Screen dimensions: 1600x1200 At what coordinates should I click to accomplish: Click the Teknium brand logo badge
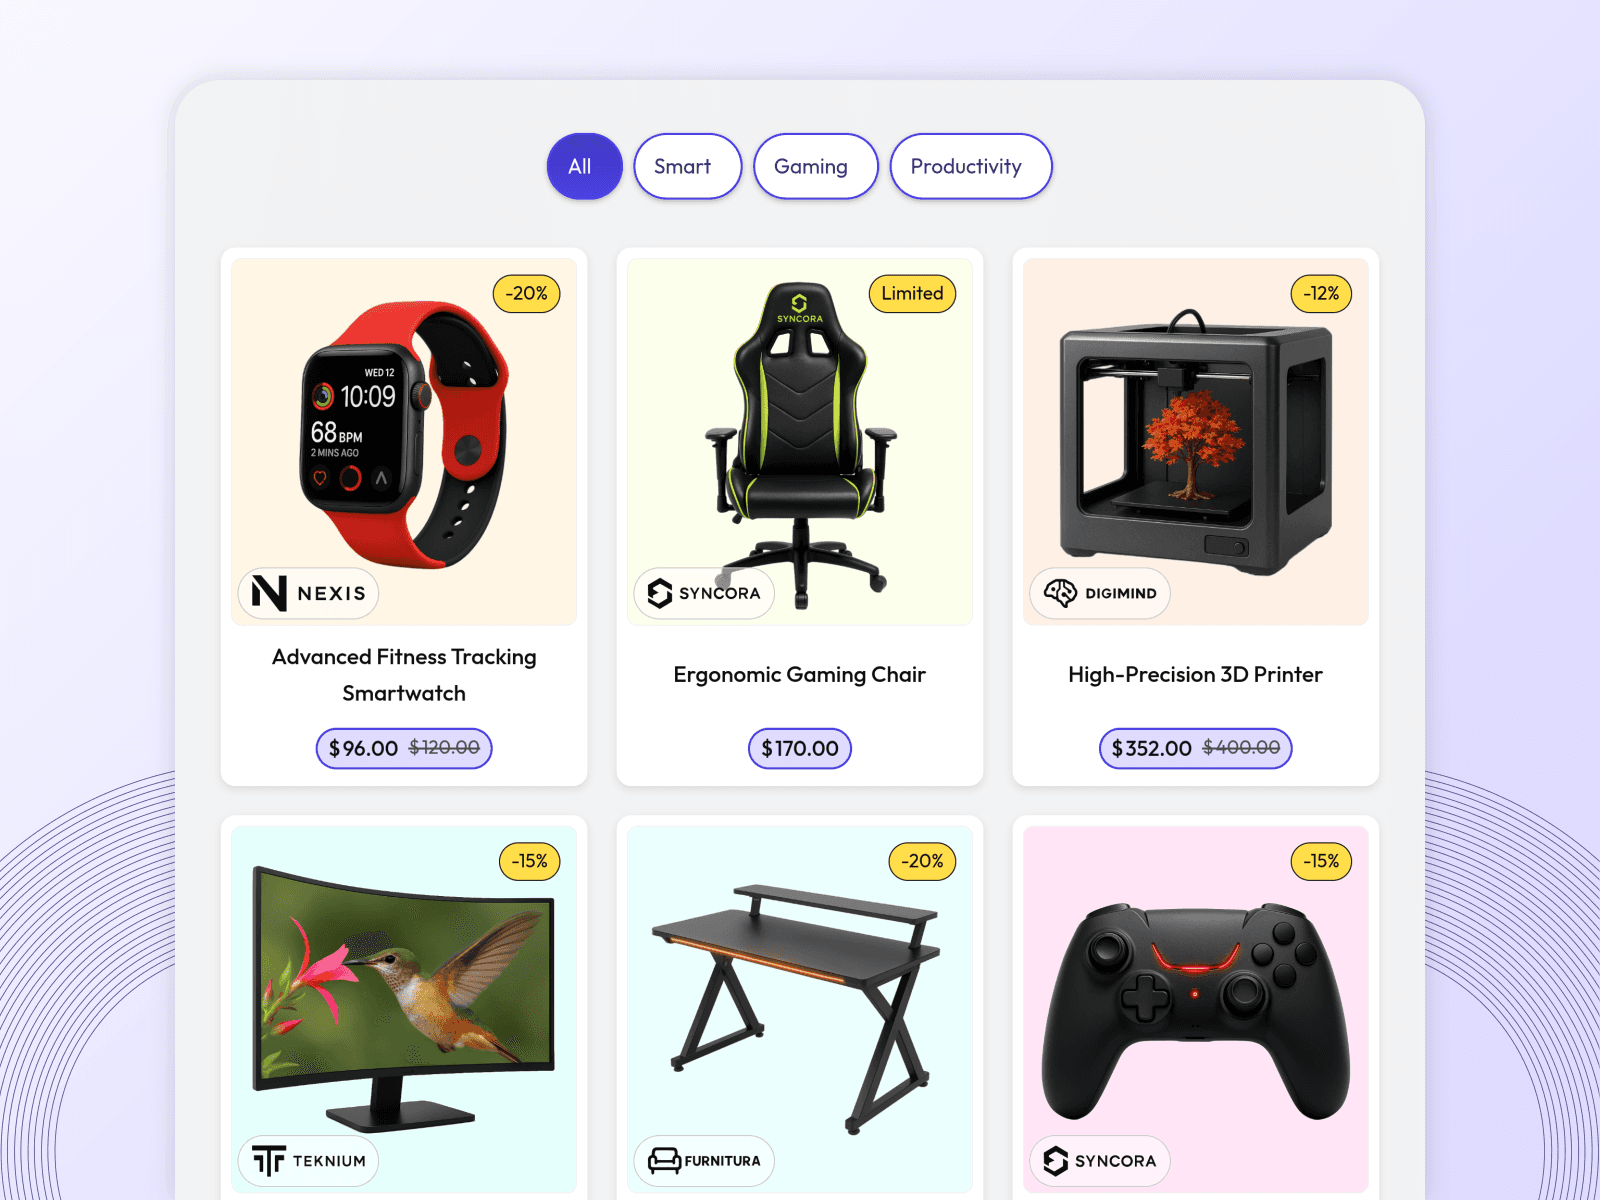click(308, 1161)
